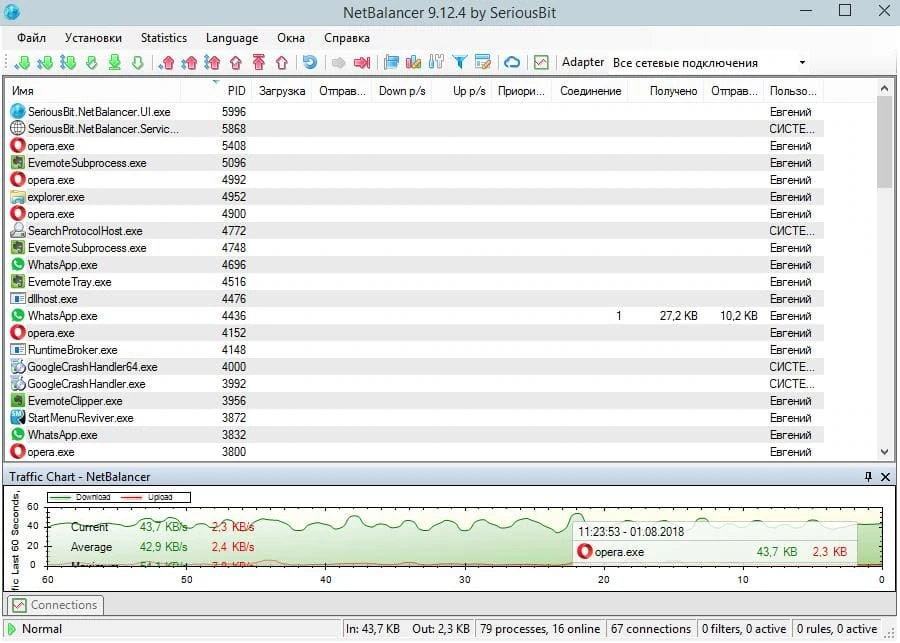Open the Окна menu
The height and width of the screenshot is (643, 900).
coord(291,38)
